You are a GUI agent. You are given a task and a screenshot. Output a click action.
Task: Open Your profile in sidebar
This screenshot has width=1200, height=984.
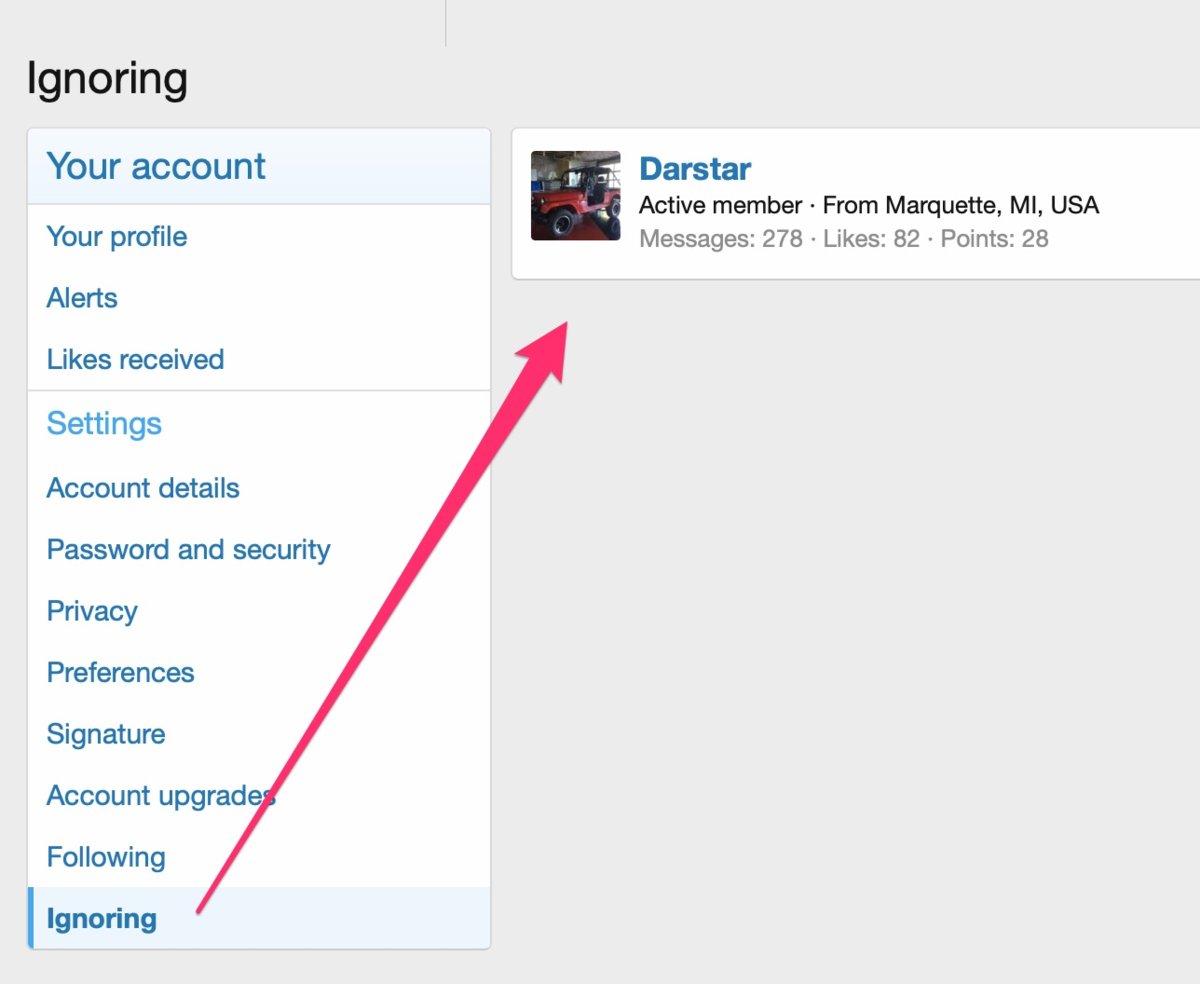[117, 237]
